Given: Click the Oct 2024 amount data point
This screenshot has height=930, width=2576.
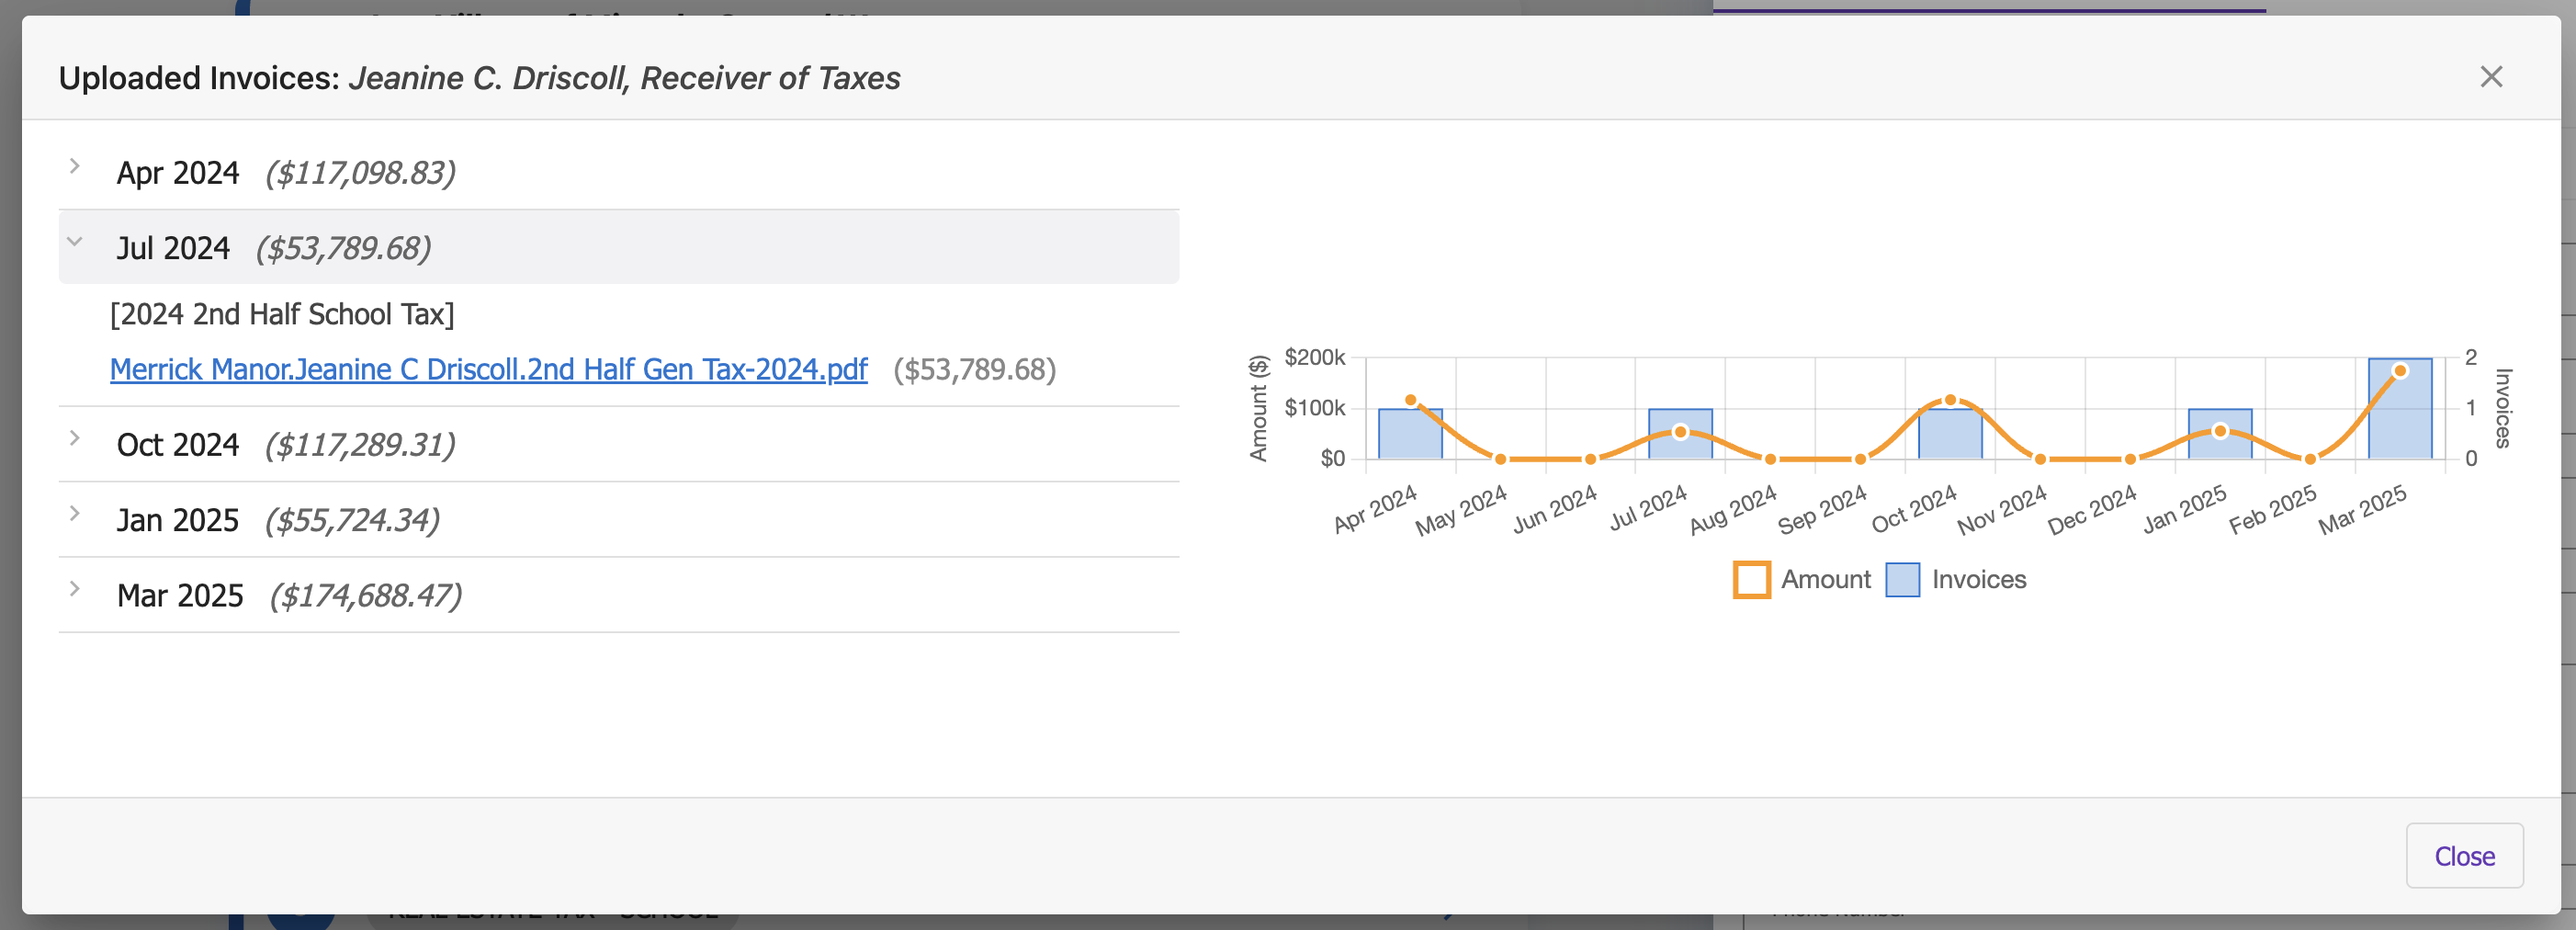Looking at the screenshot, I should (x=1950, y=400).
